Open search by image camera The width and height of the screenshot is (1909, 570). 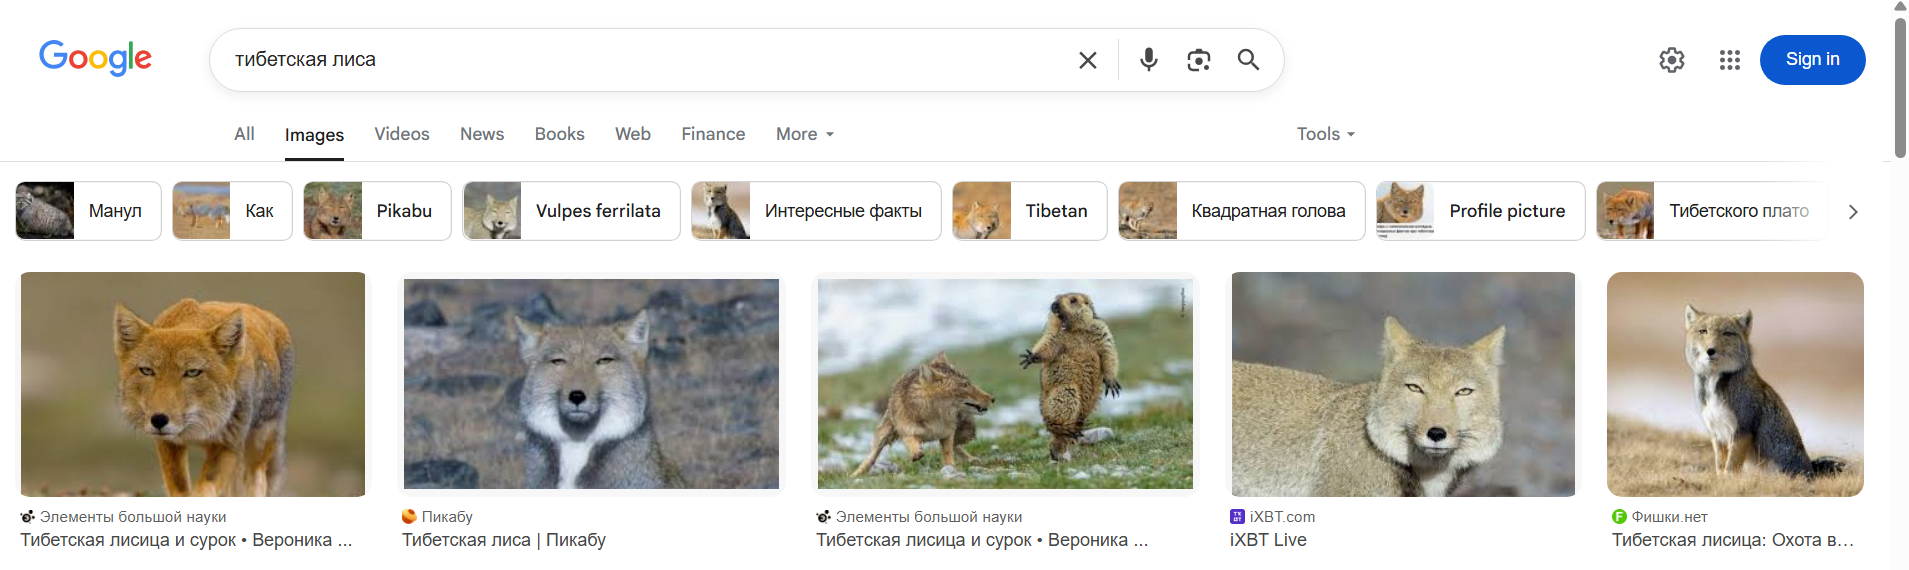coord(1198,60)
